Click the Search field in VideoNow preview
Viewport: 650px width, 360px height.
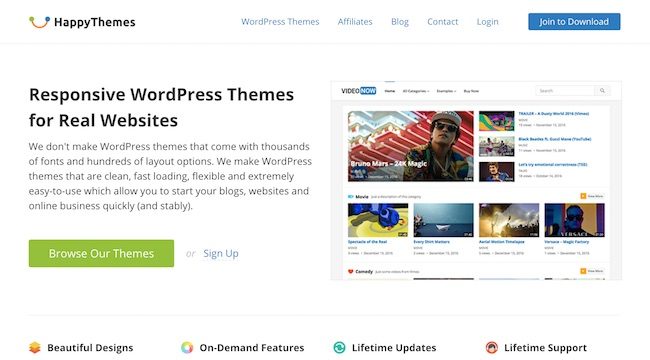565,90
